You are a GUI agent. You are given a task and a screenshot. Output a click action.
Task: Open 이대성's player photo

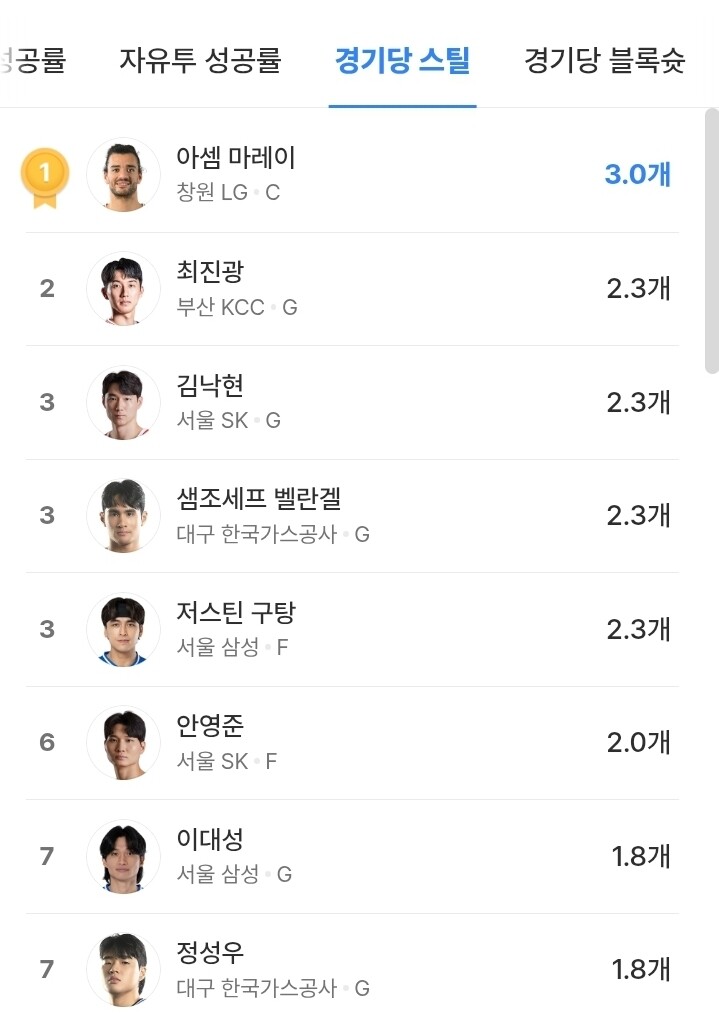click(123, 856)
